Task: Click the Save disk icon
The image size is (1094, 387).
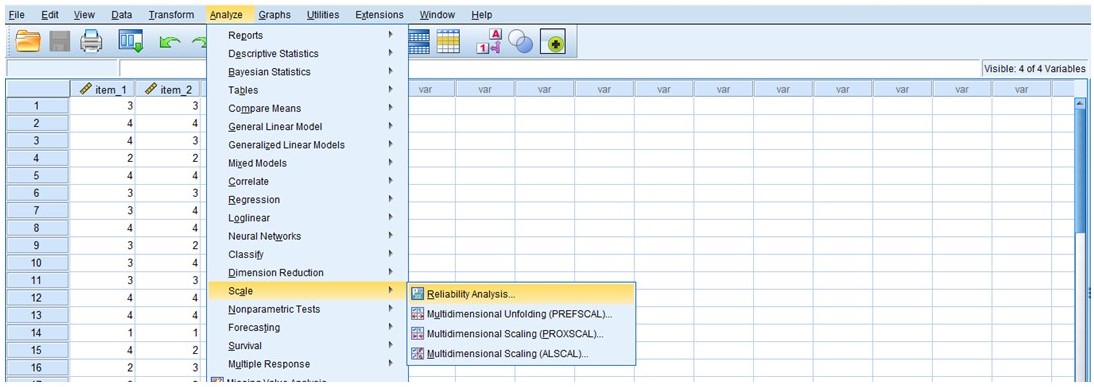Action: (x=59, y=43)
